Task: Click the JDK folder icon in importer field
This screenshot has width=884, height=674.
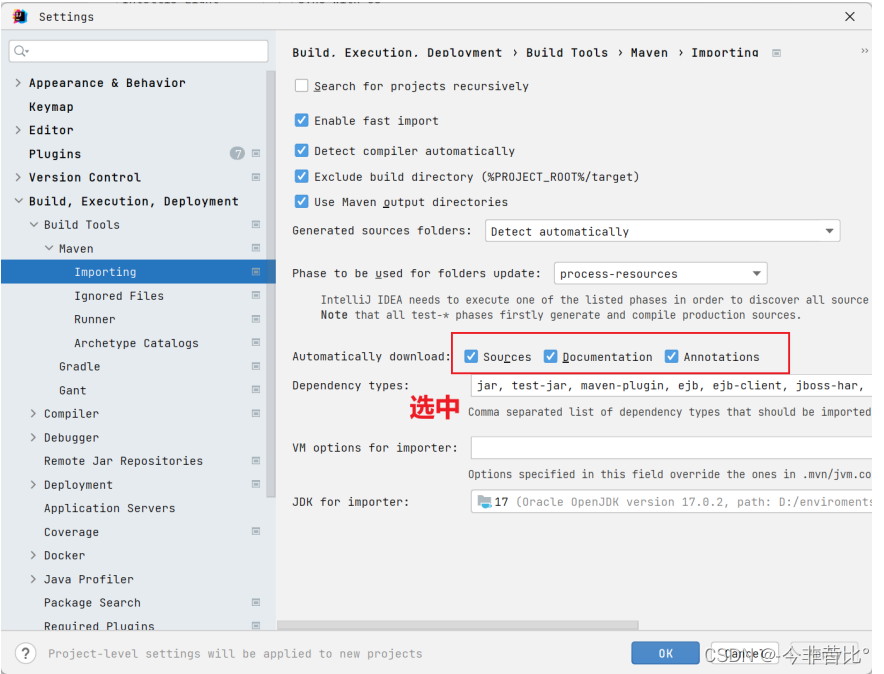Action: (484, 502)
